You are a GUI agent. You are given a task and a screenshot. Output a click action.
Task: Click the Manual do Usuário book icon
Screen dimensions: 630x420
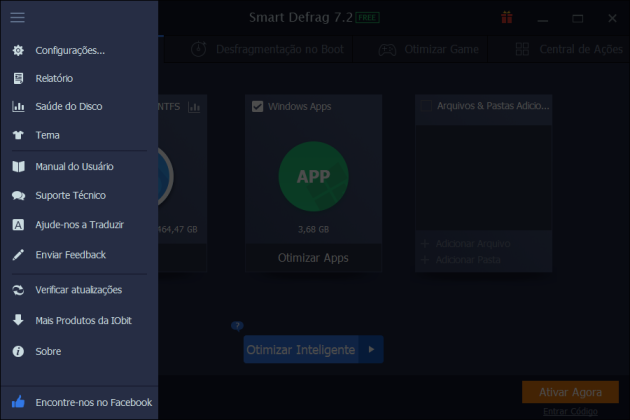(x=18, y=166)
